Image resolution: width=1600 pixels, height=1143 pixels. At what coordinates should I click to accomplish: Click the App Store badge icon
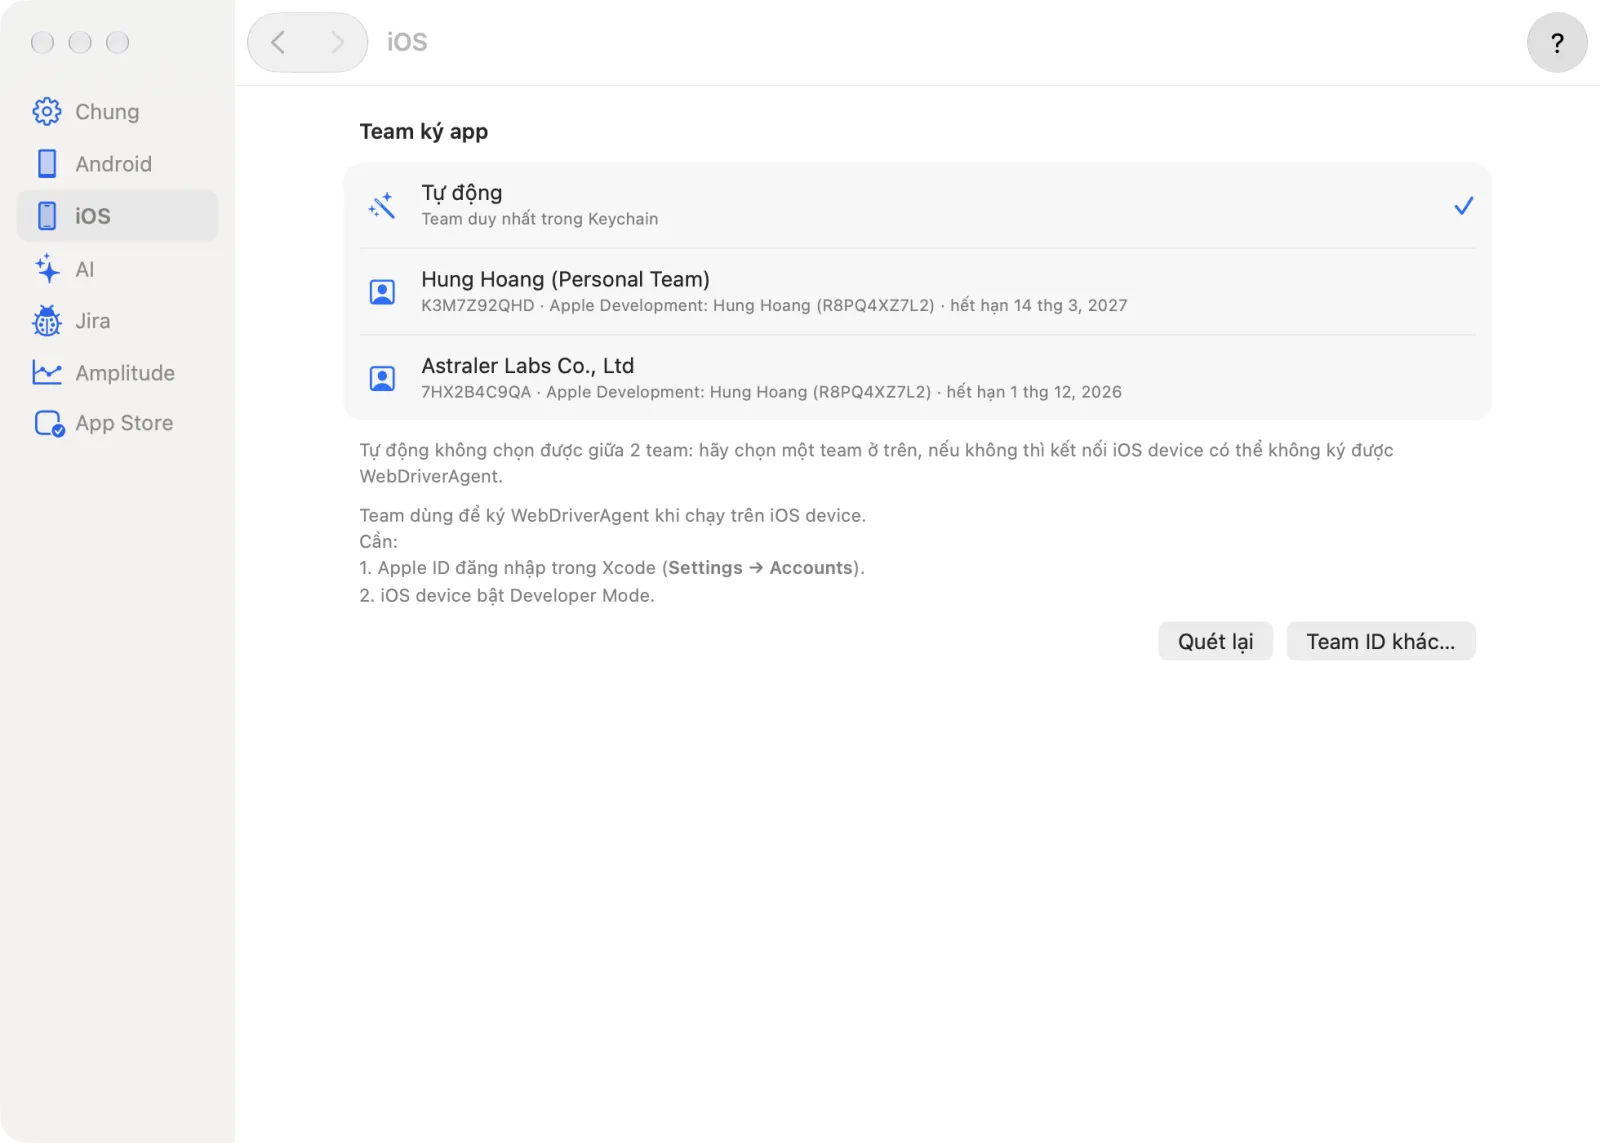49,424
